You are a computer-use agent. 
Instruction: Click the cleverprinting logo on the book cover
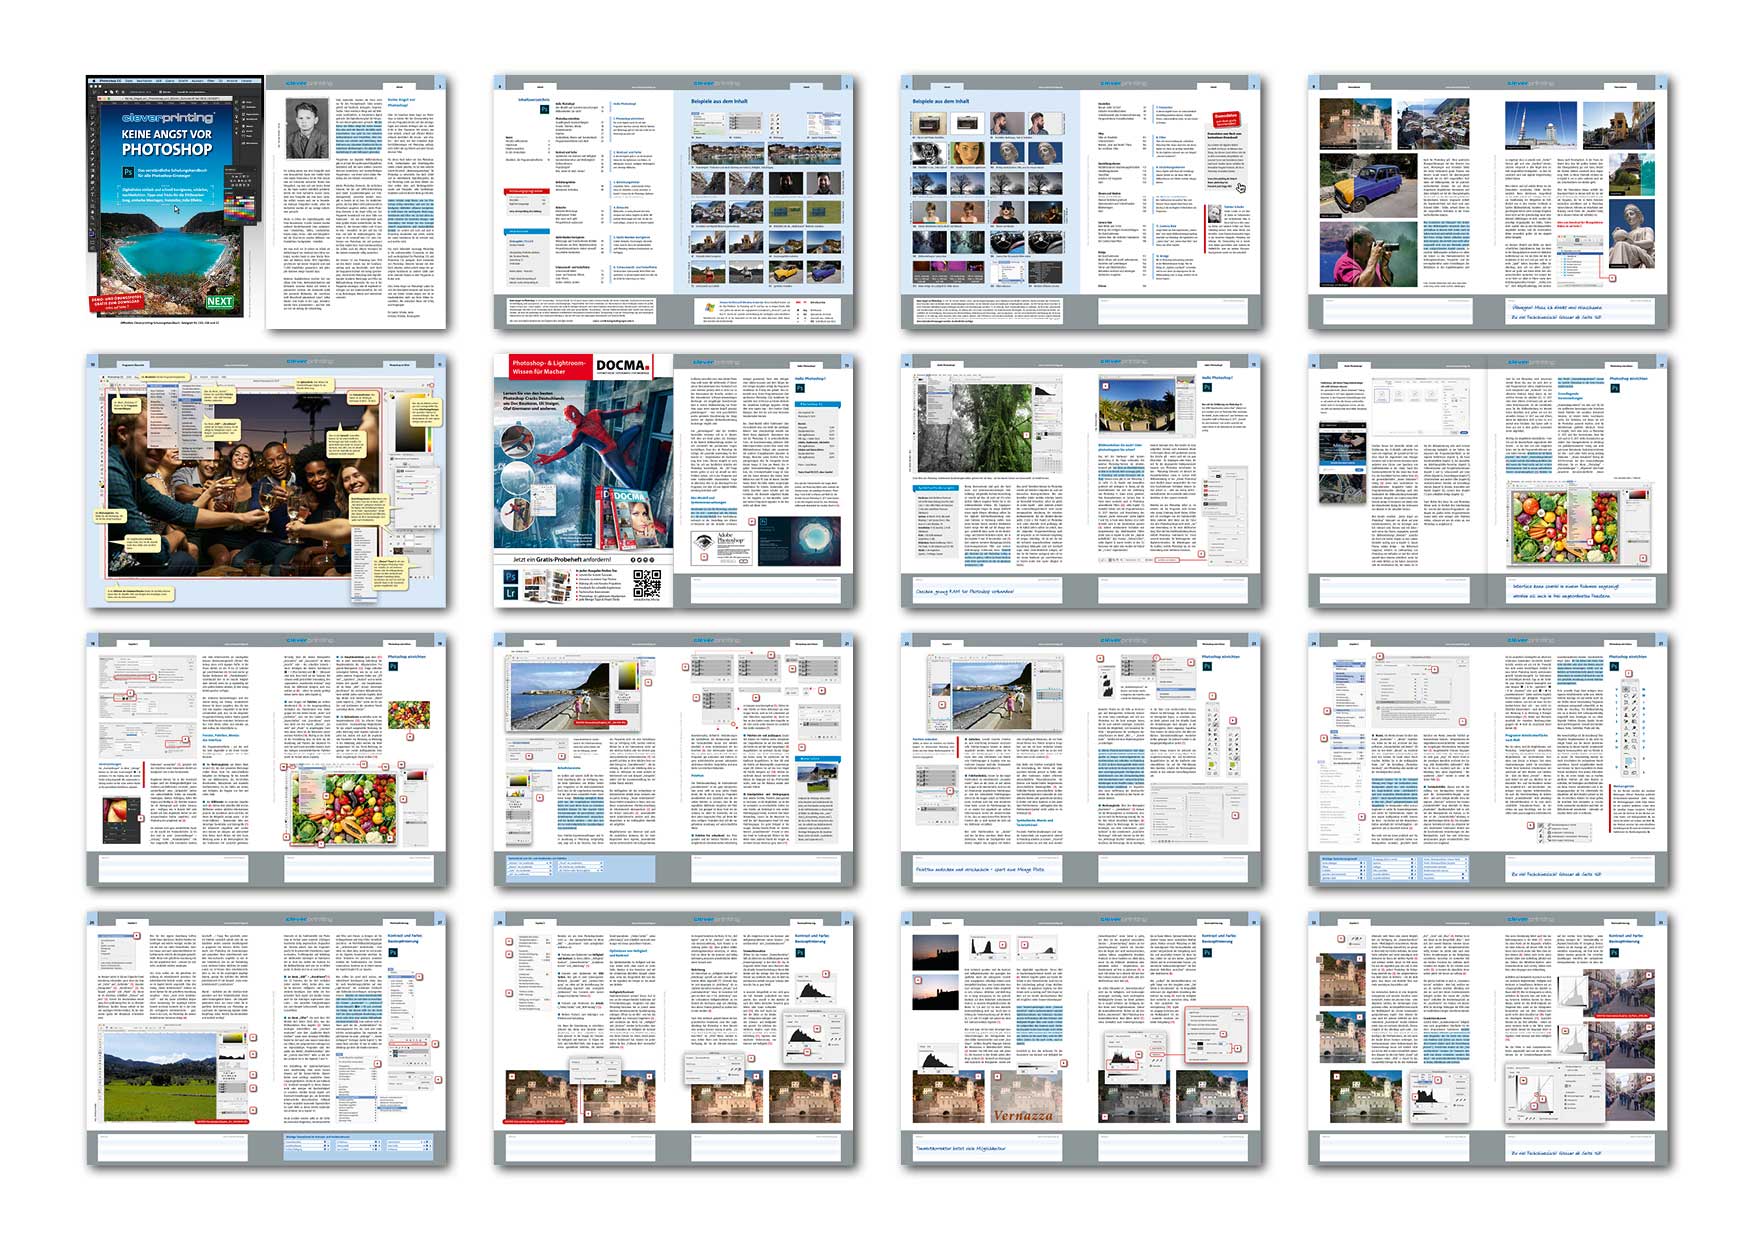167,118
